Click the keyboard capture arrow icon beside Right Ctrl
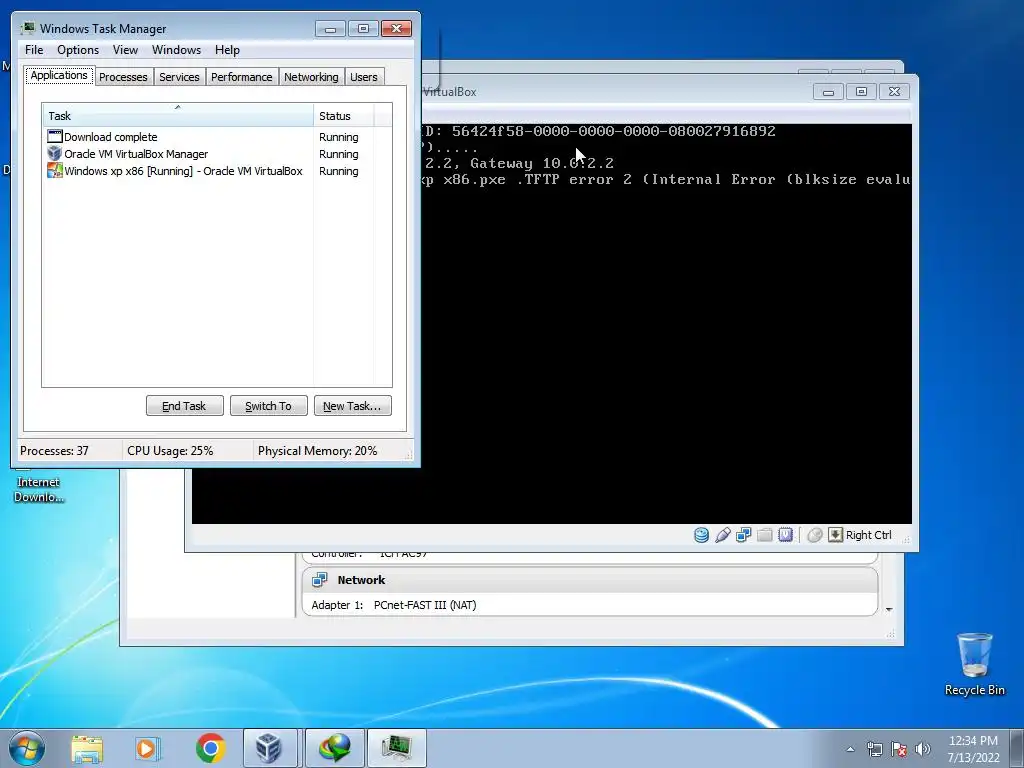 coord(835,535)
